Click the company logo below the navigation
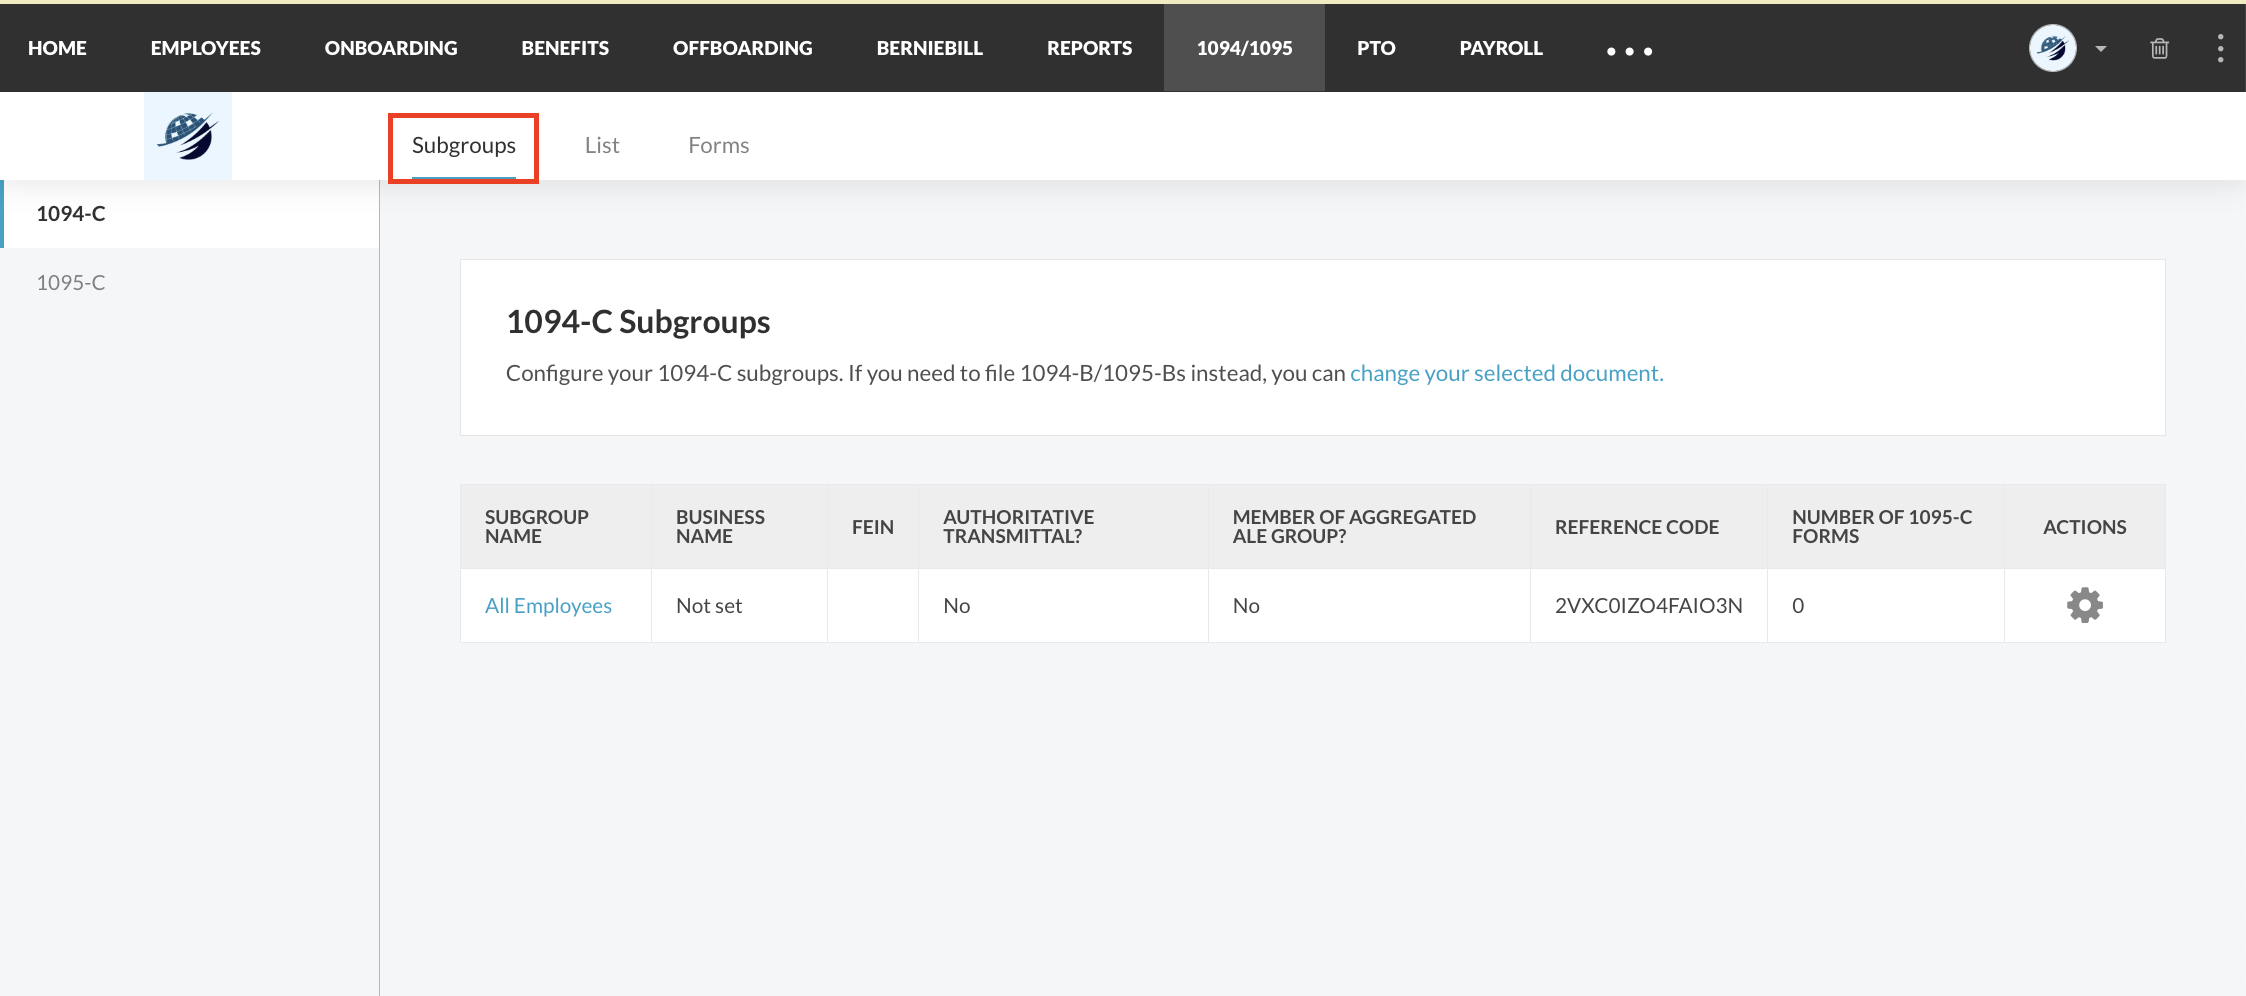 [x=188, y=136]
